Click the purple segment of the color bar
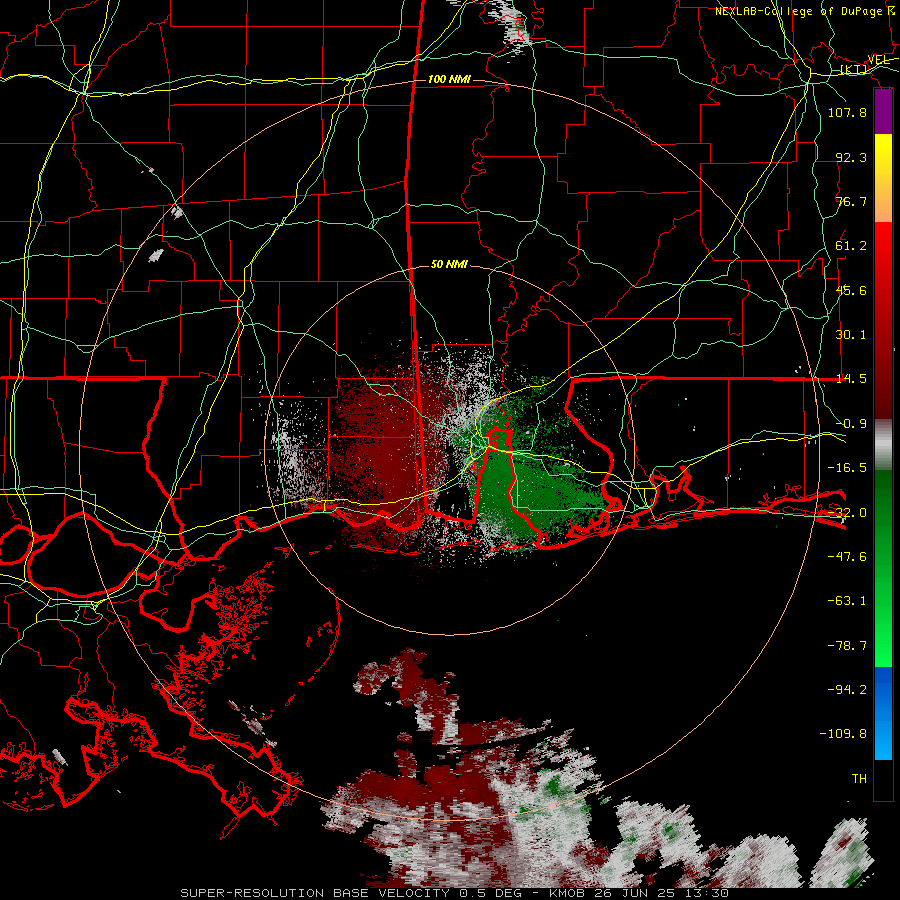Image resolution: width=900 pixels, height=900 pixels. (883, 111)
